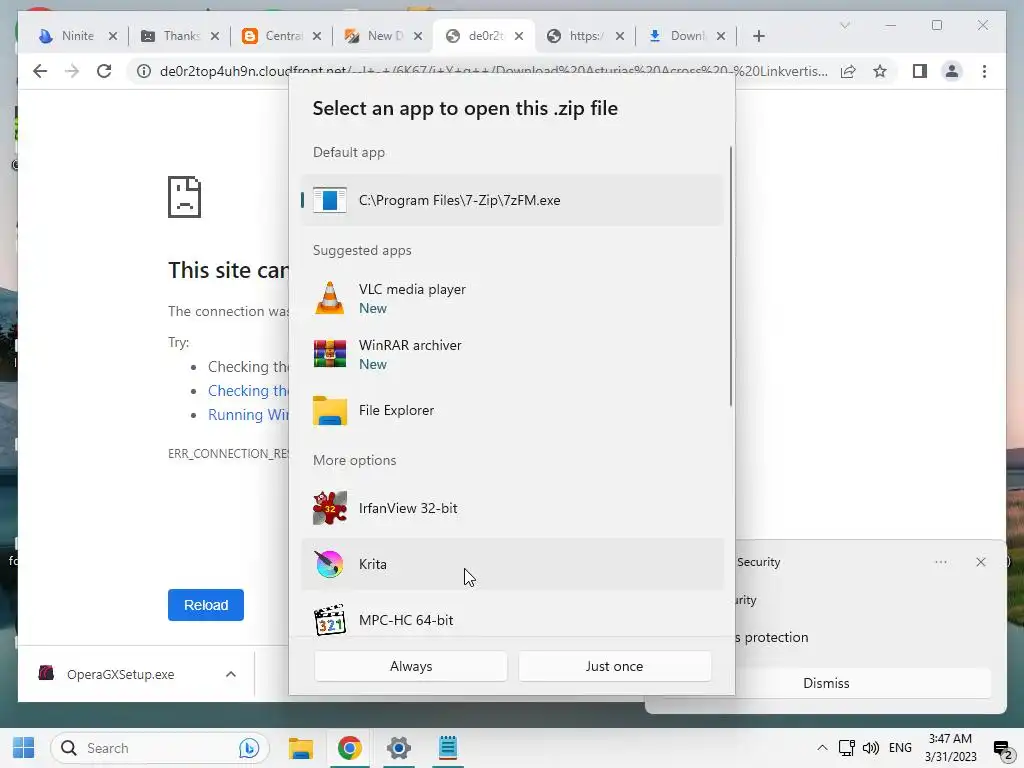The height and width of the screenshot is (768, 1024).
Task: Open the Windows Start menu
Action: point(24,748)
